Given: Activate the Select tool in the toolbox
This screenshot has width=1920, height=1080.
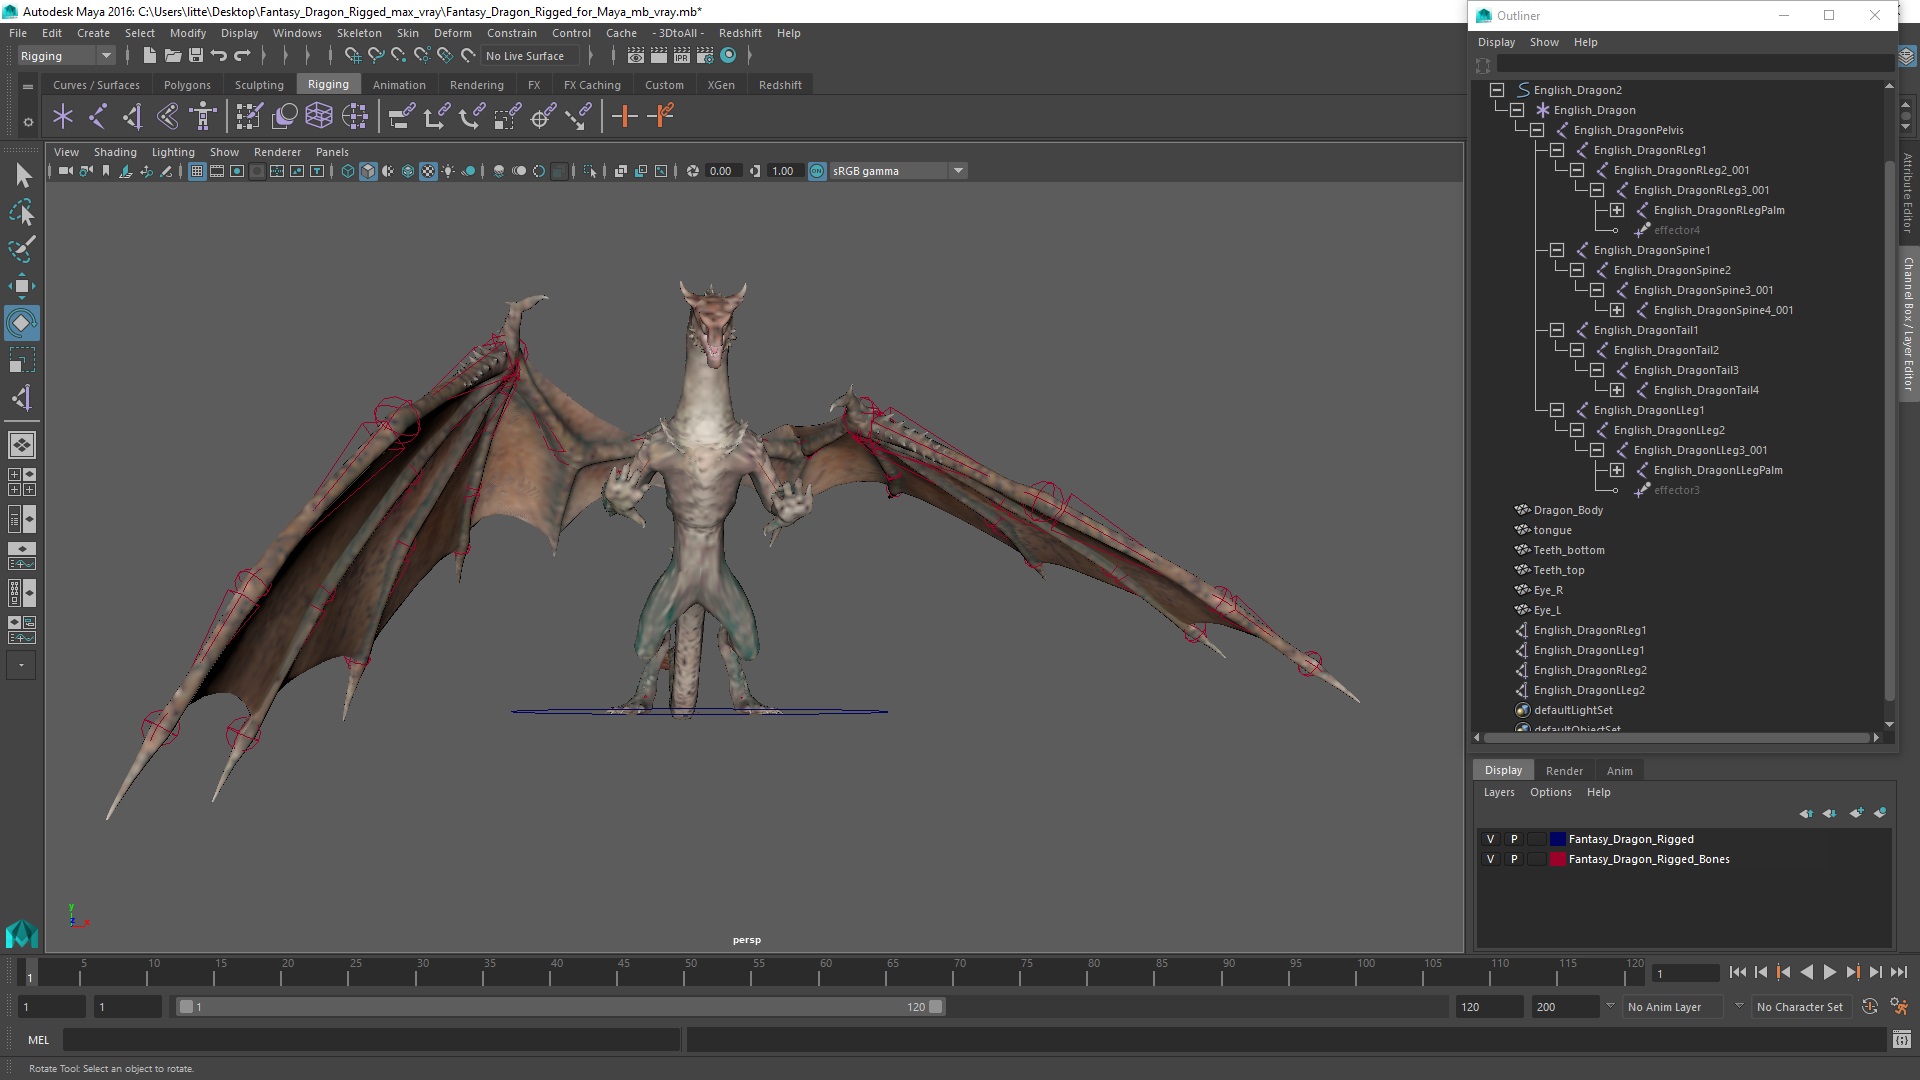Looking at the screenshot, I should point(22,176).
